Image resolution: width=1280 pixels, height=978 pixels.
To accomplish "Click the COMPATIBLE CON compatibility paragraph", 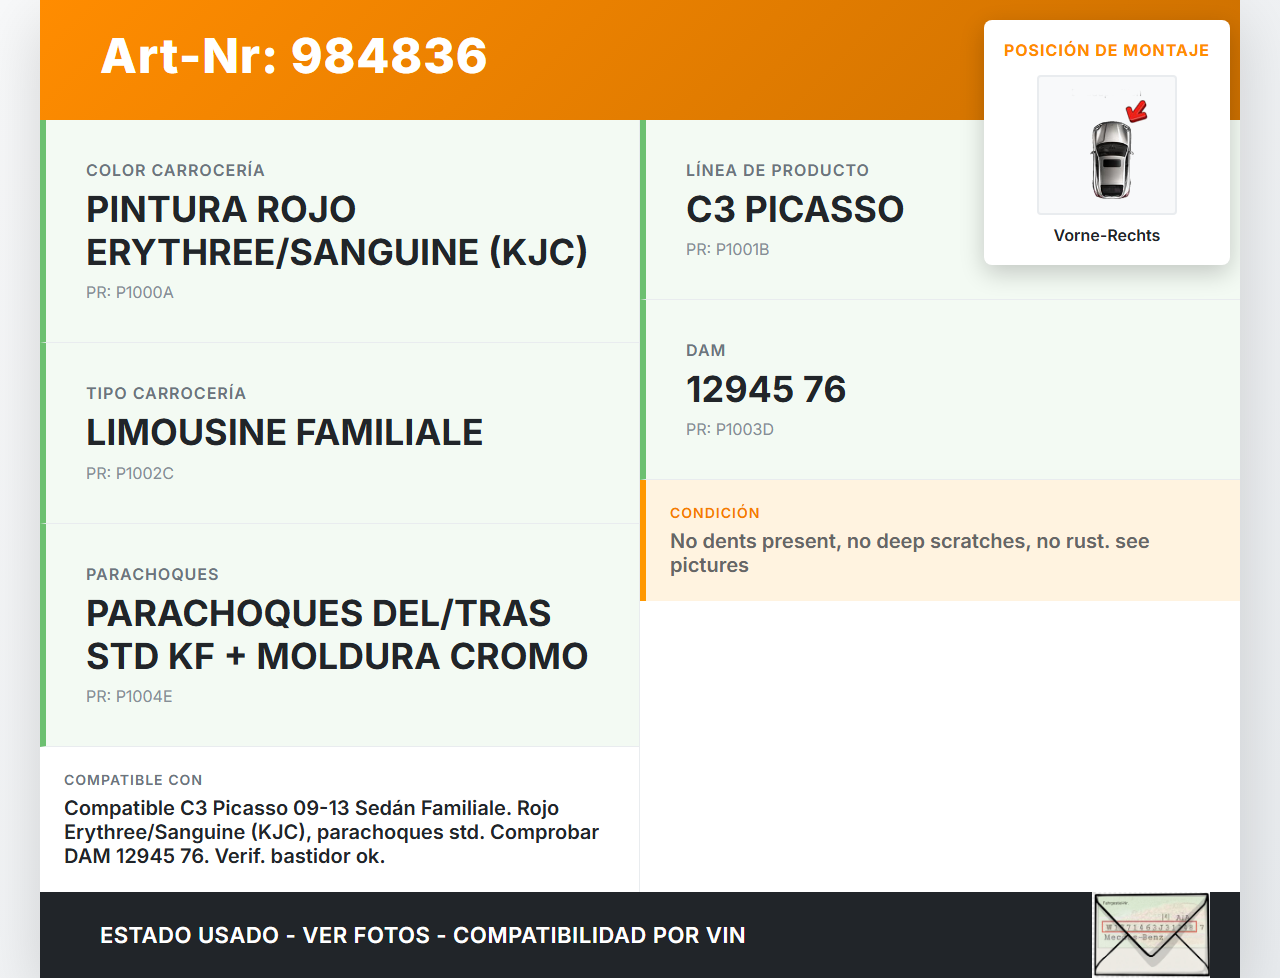I will point(331,832).
